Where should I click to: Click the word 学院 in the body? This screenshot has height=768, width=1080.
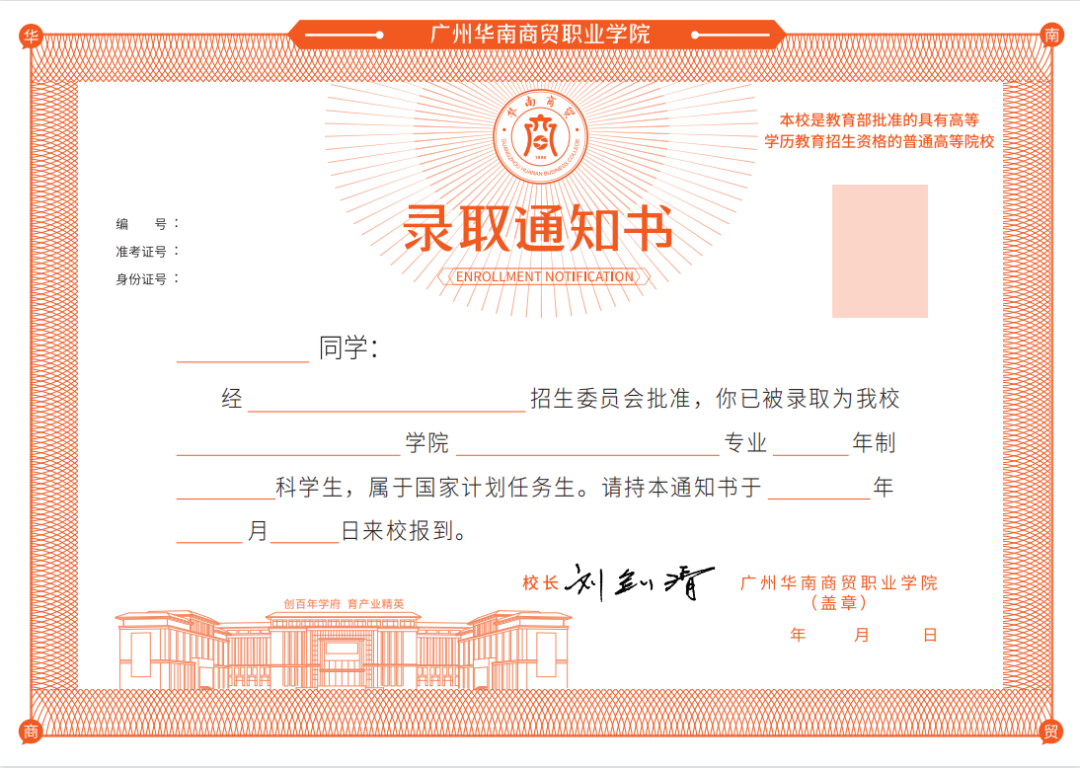click(427, 443)
